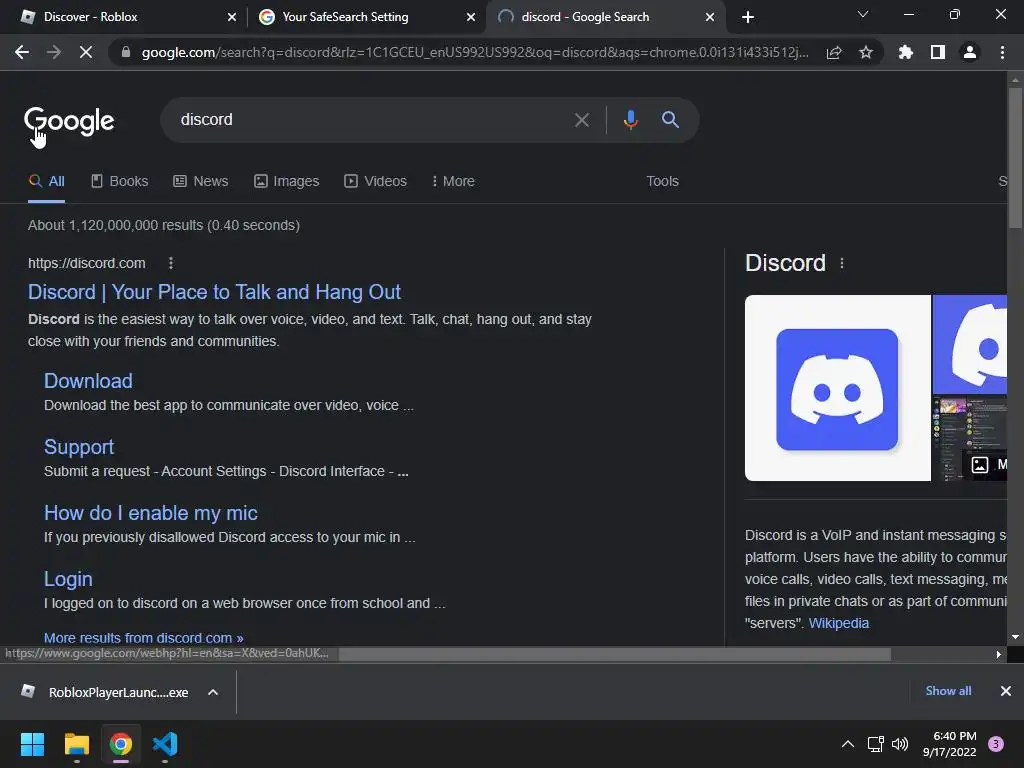Click the horizontal scrollbar thumb
Viewport: 1024px width, 768px height.
tap(615, 654)
